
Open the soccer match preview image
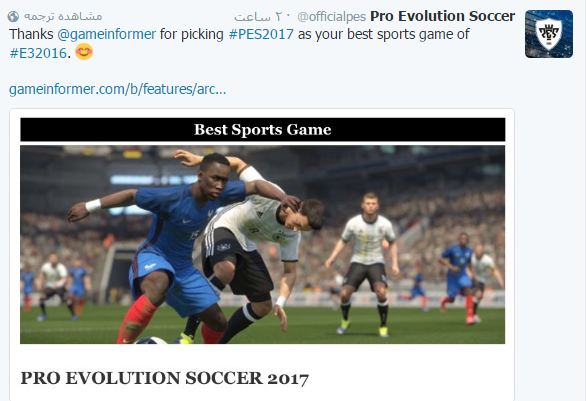point(262,245)
